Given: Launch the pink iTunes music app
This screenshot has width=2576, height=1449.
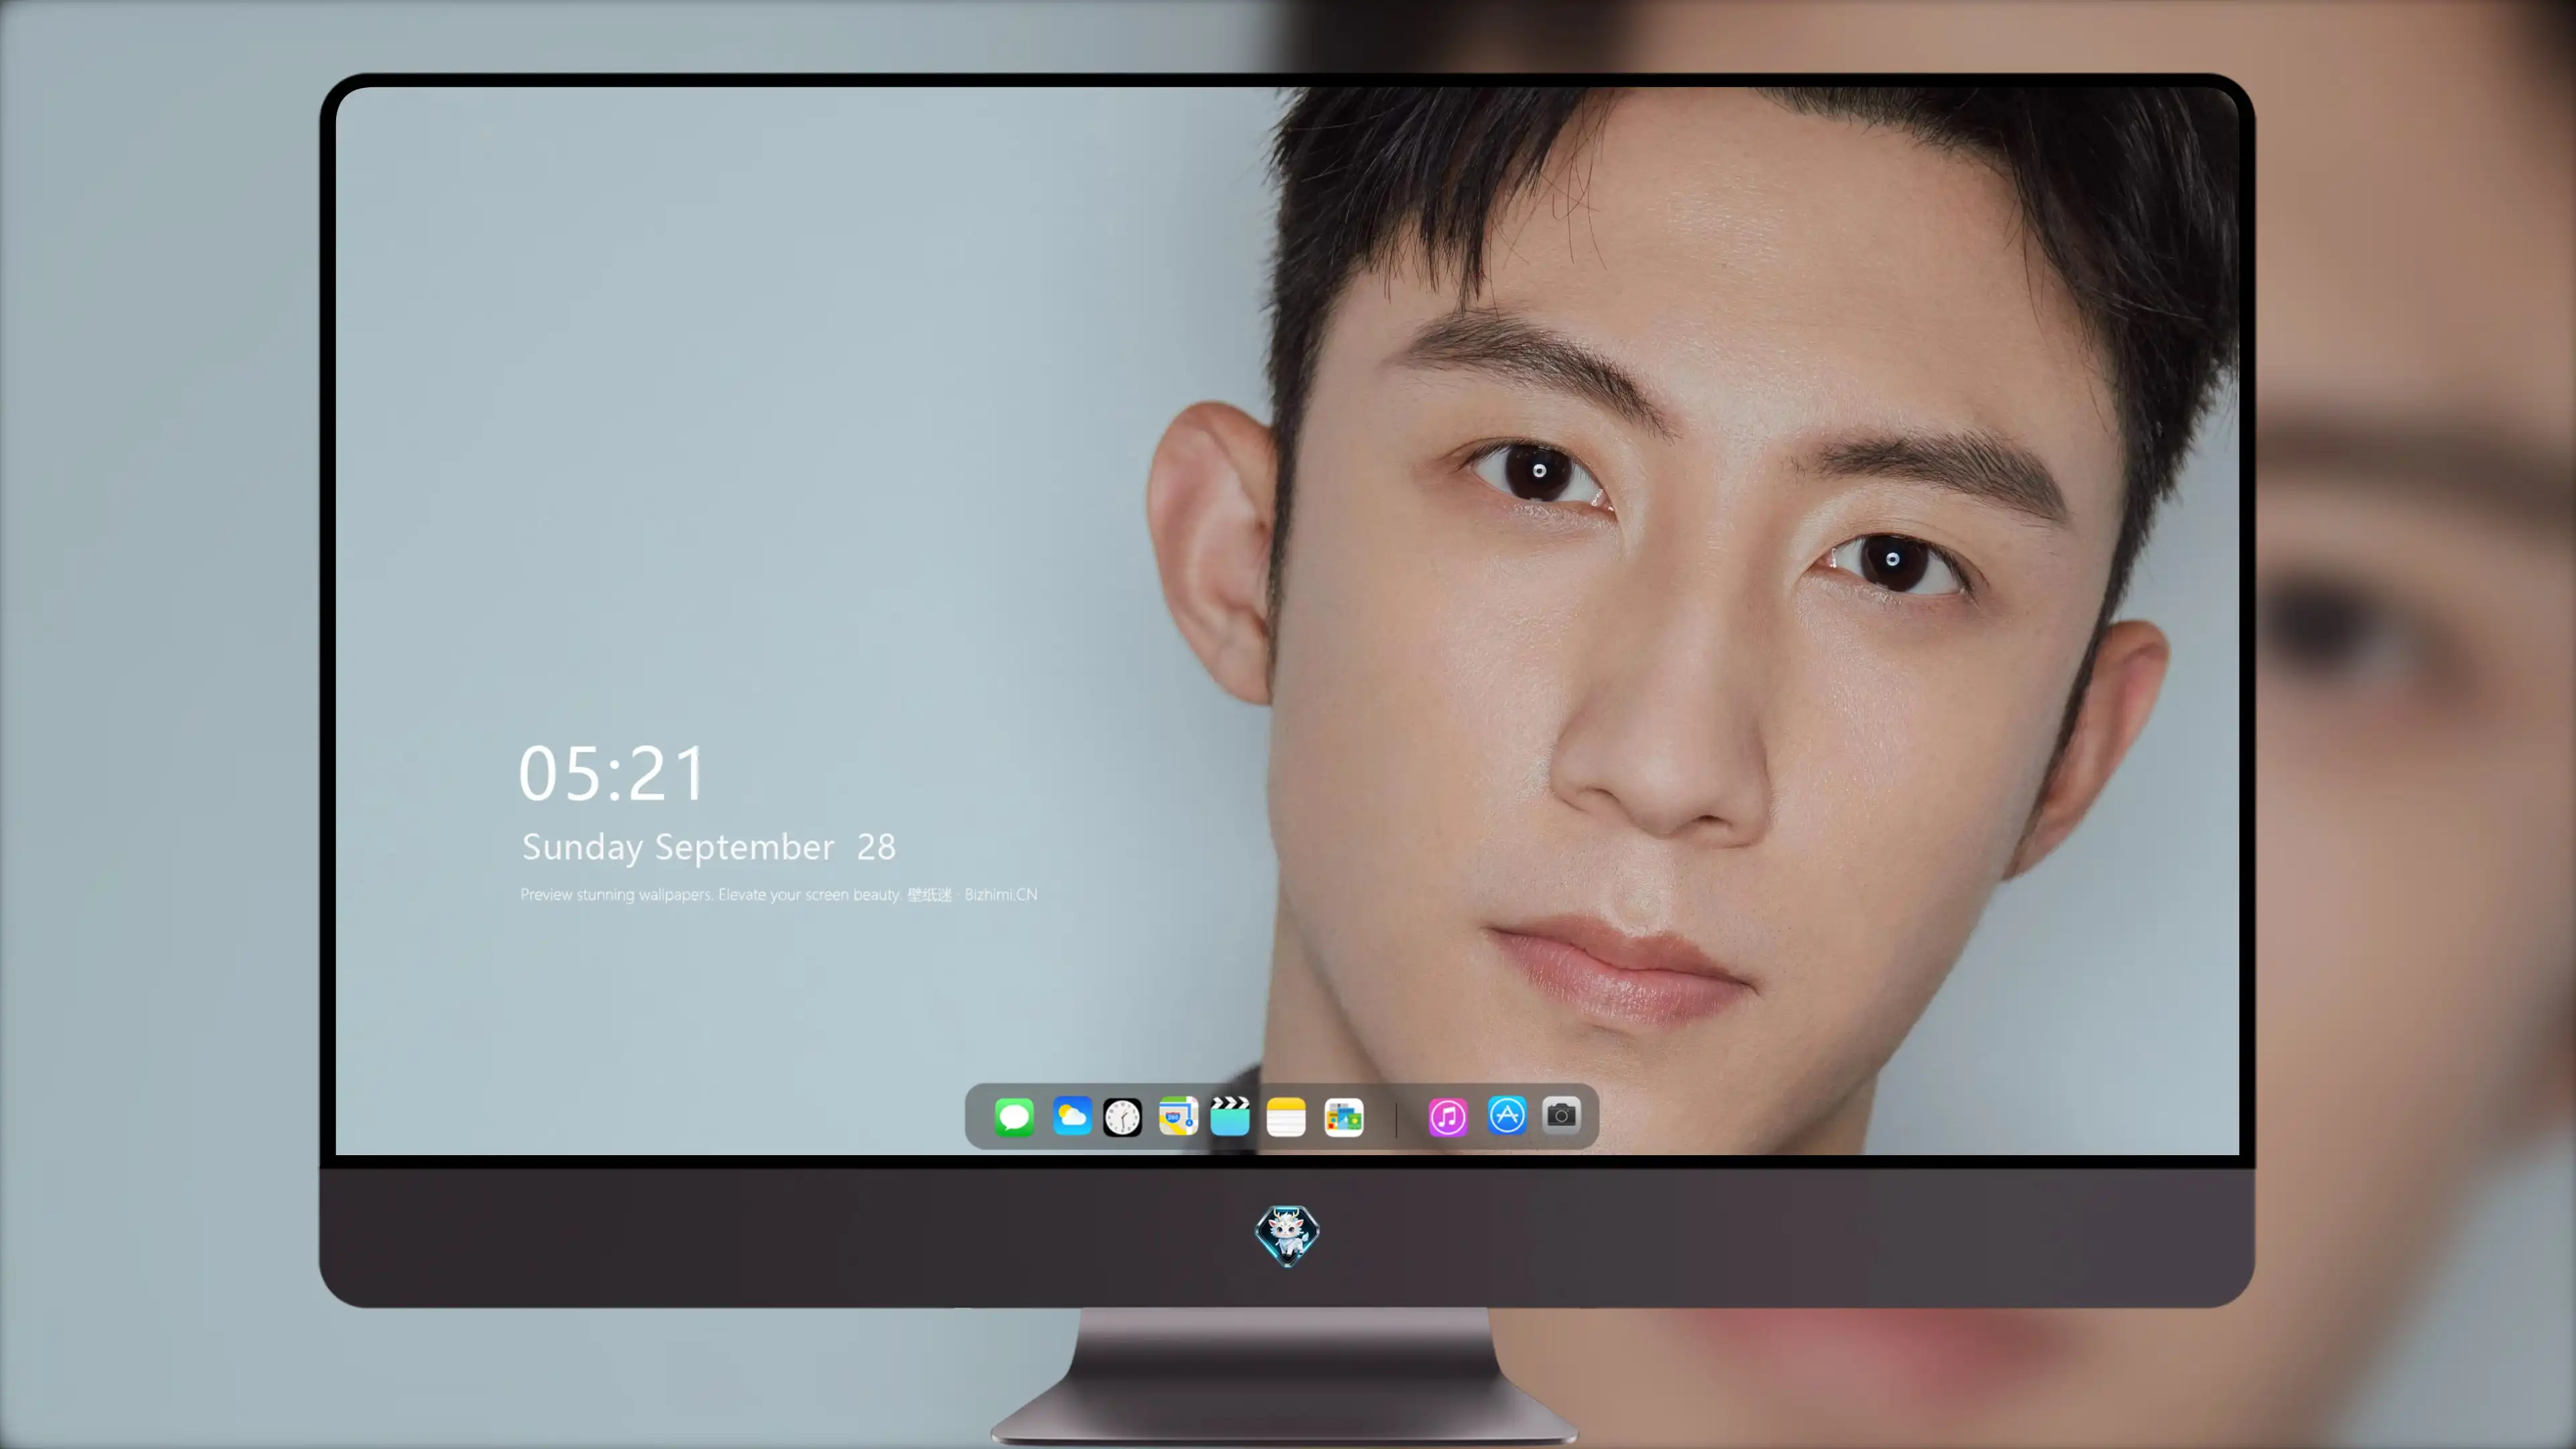Looking at the screenshot, I should 1448,1116.
